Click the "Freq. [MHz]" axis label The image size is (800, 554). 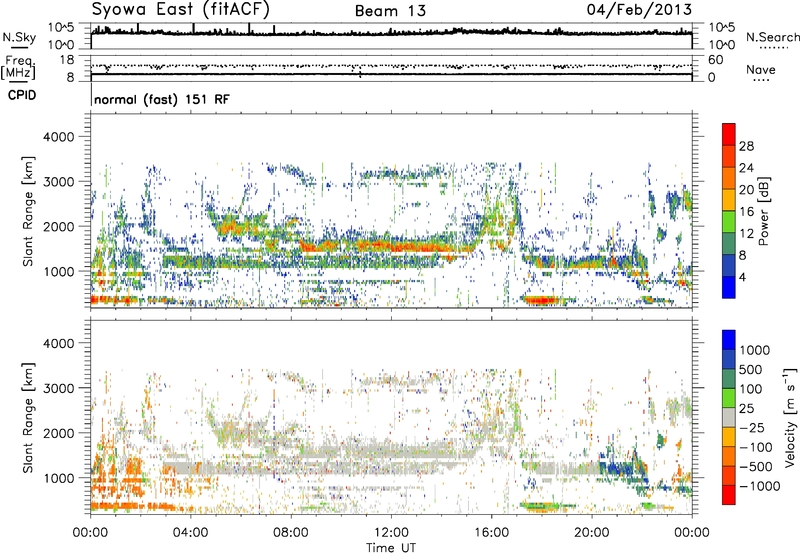coord(18,68)
